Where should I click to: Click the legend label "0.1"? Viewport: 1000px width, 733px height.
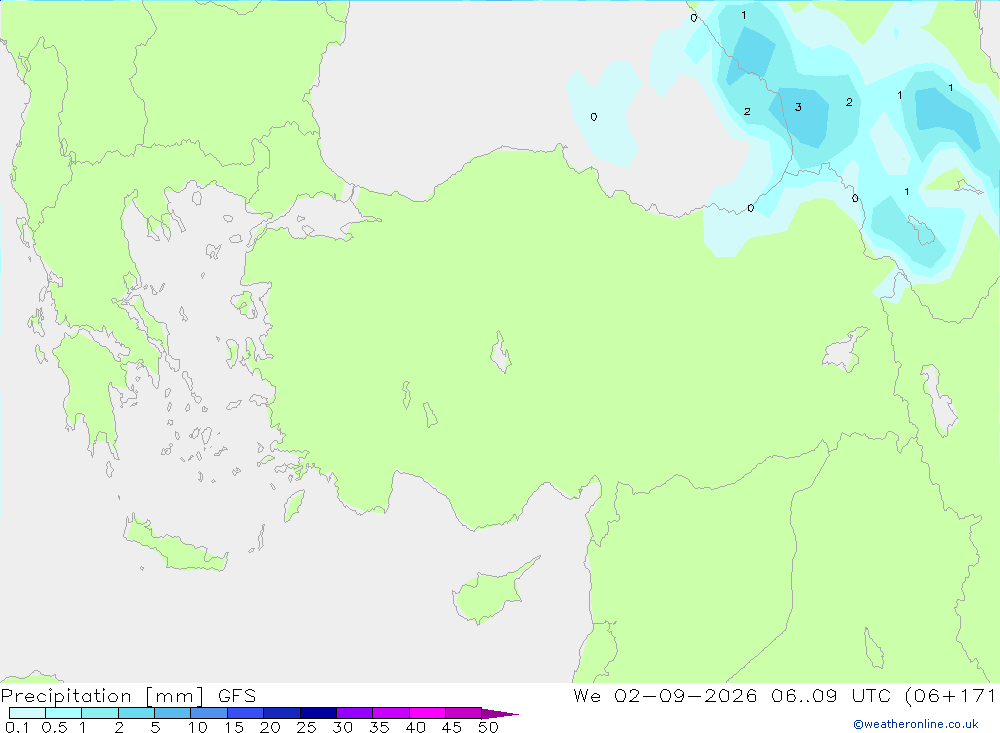[17, 727]
